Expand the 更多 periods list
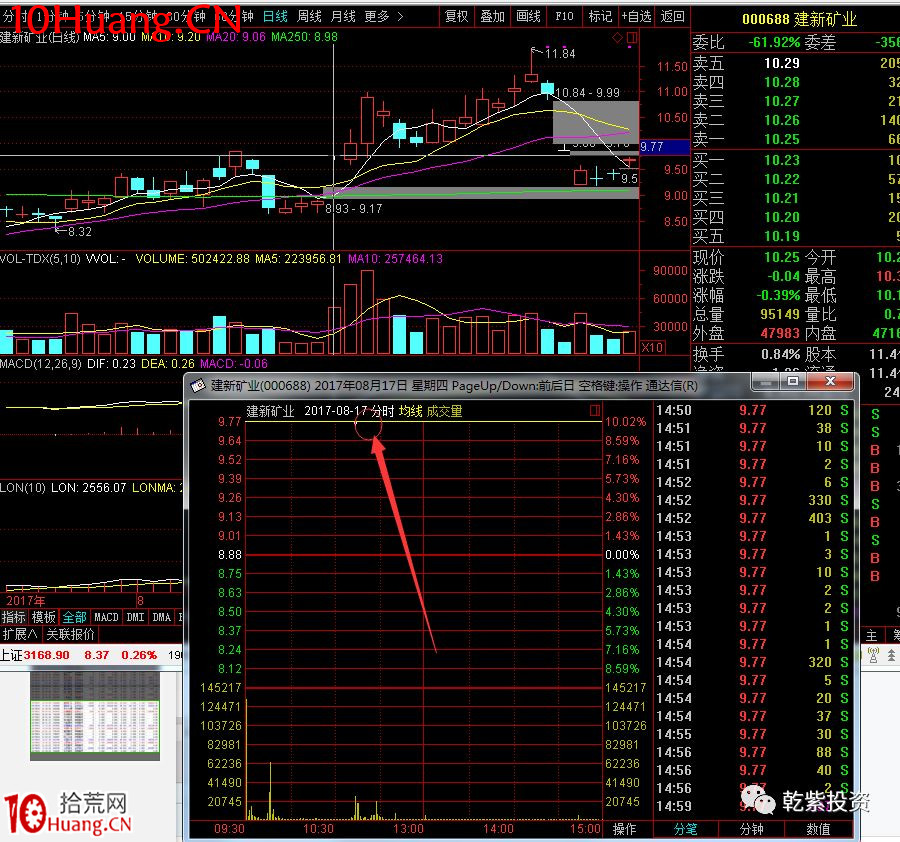Image resolution: width=900 pixels, height=842 pixels. 383,17
